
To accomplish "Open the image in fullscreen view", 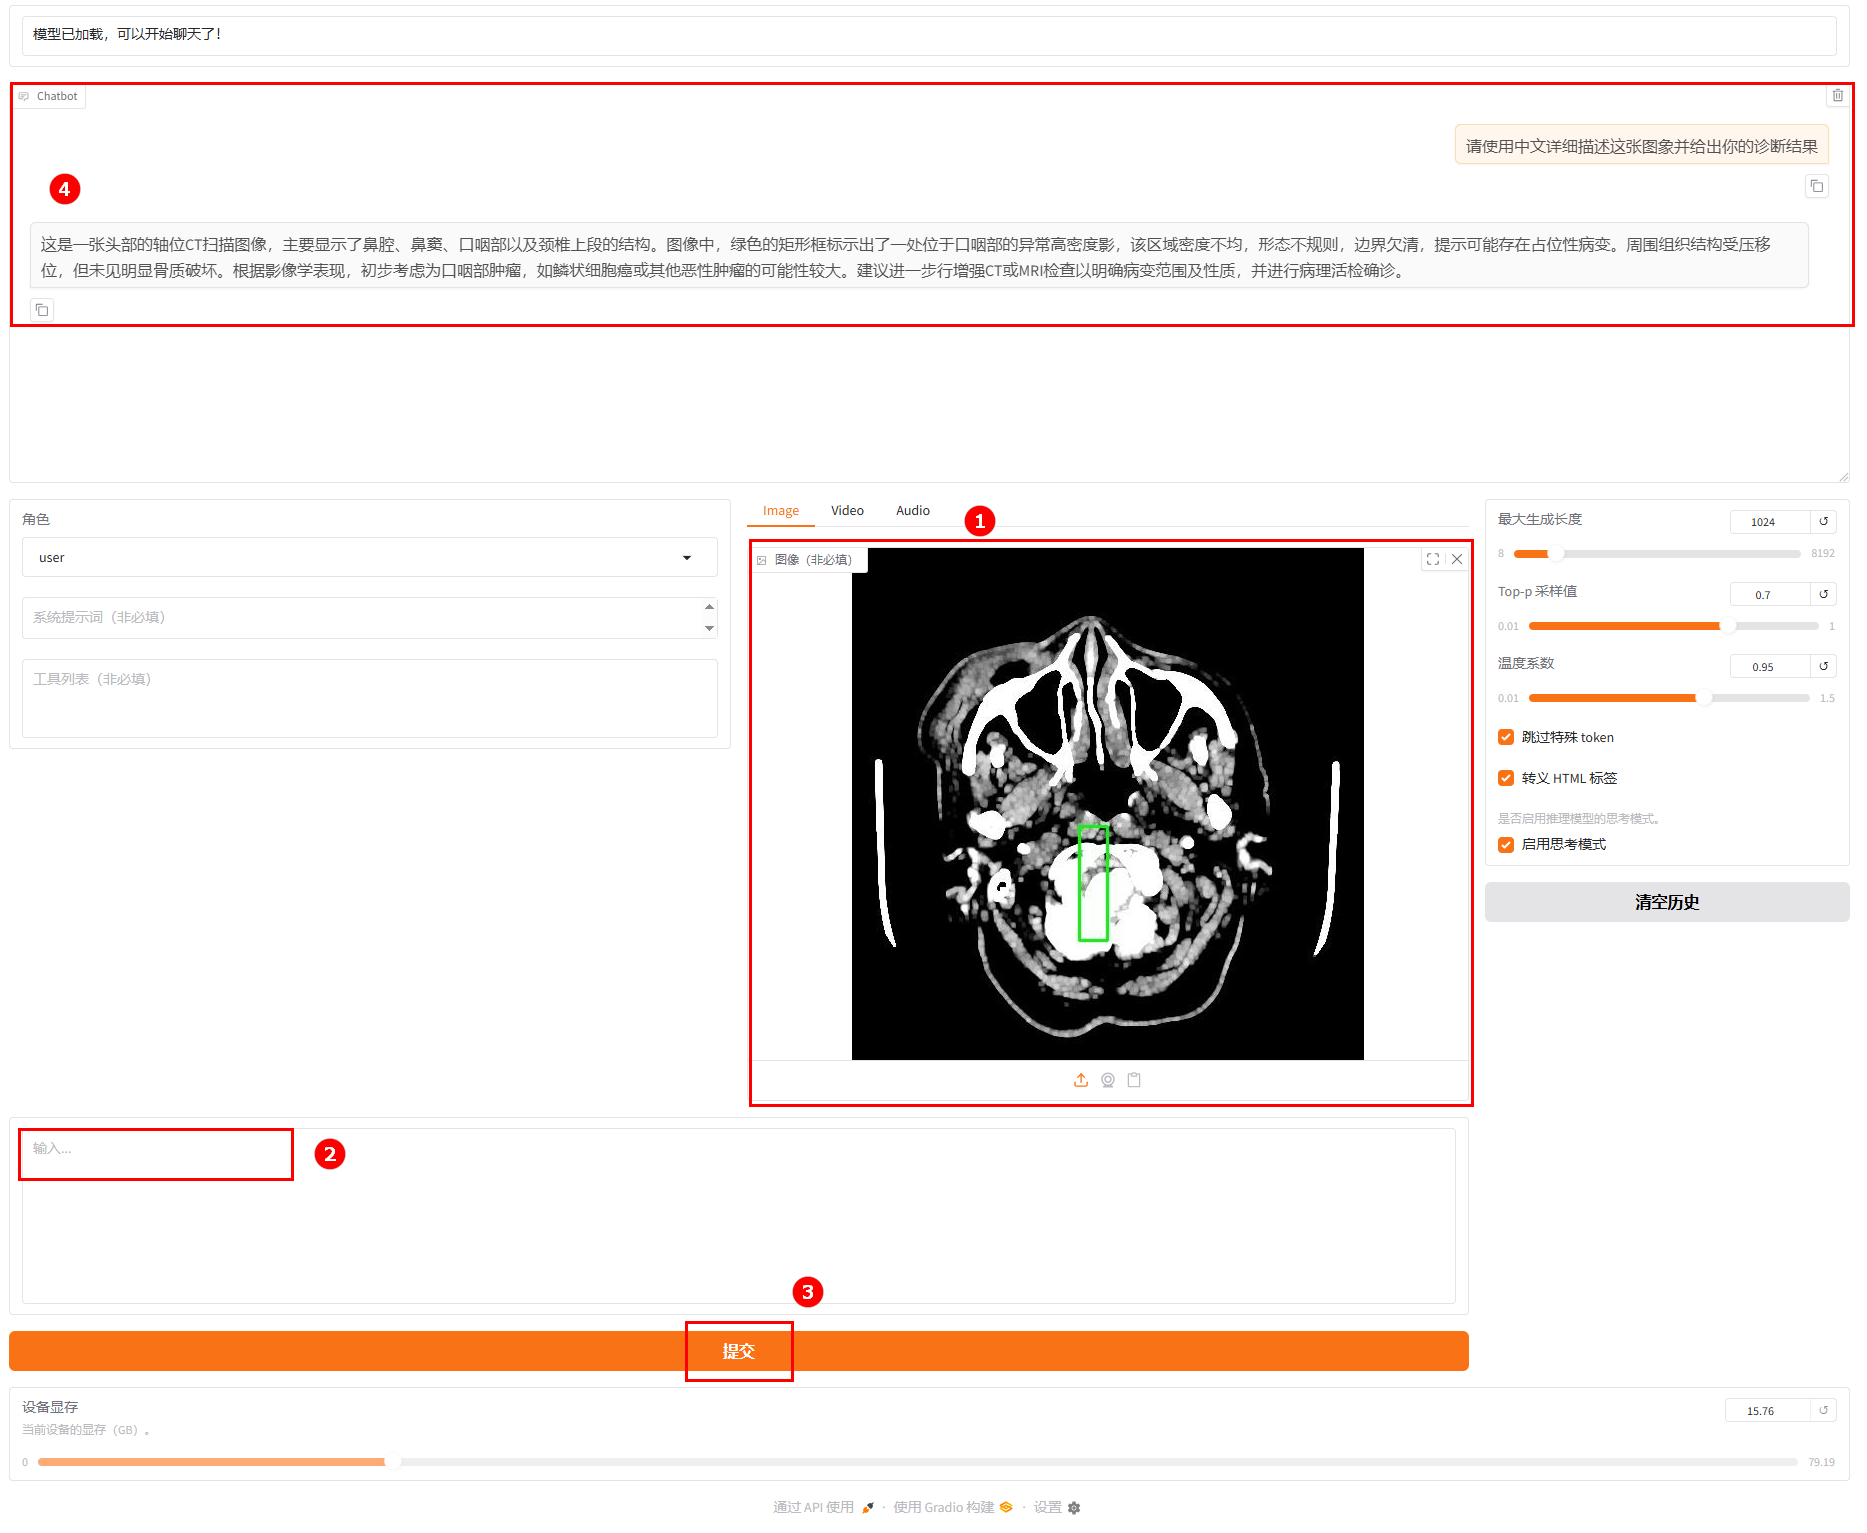I will [x=1432, y=559].
